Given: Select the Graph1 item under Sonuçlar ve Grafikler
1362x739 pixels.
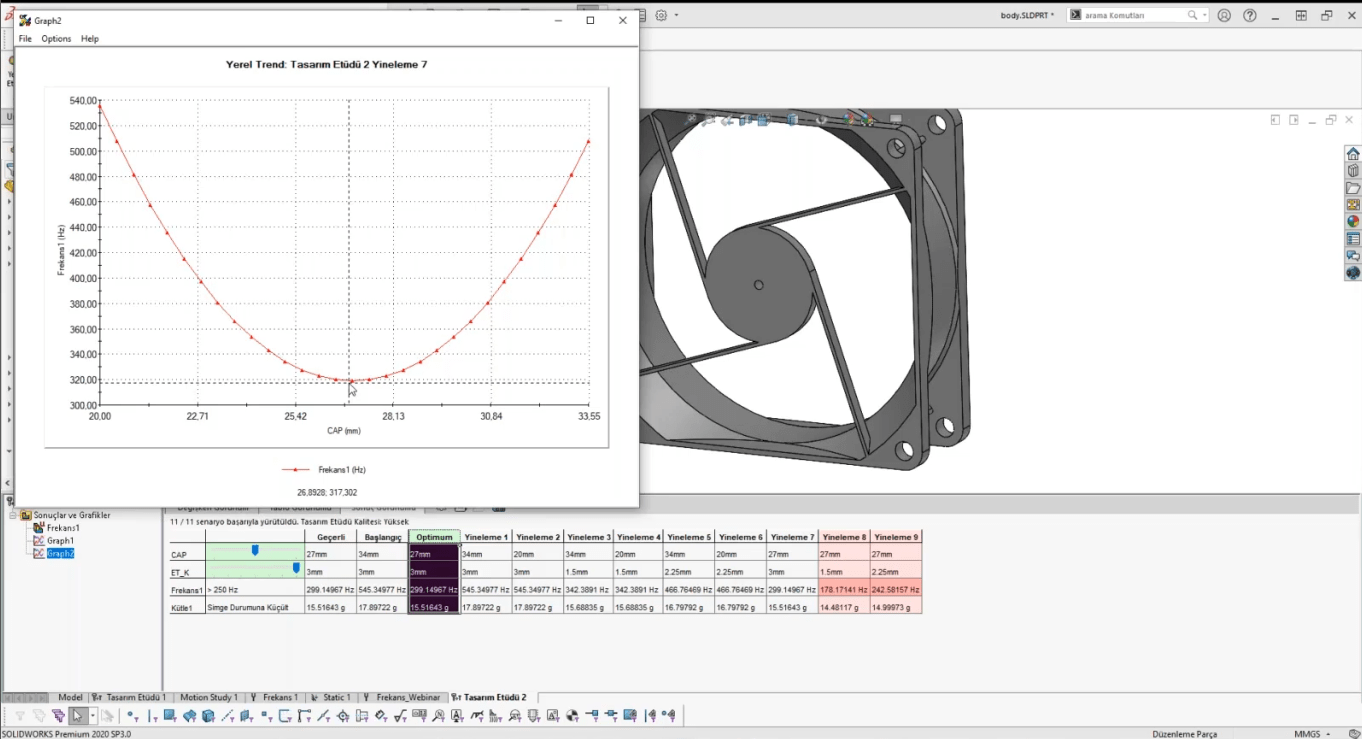Looking at the screenshot, I should pos(62,541).
